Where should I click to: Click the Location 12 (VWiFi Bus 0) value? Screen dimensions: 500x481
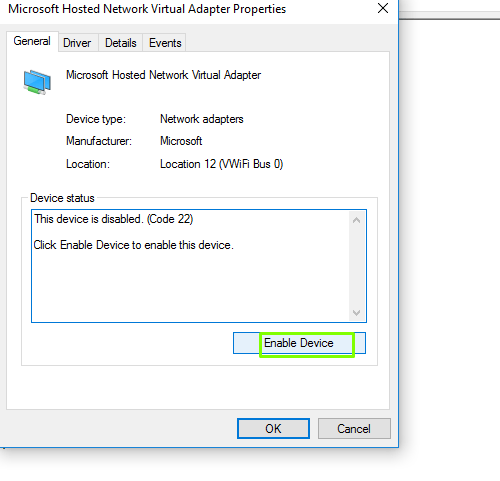[x=221, y=164]
